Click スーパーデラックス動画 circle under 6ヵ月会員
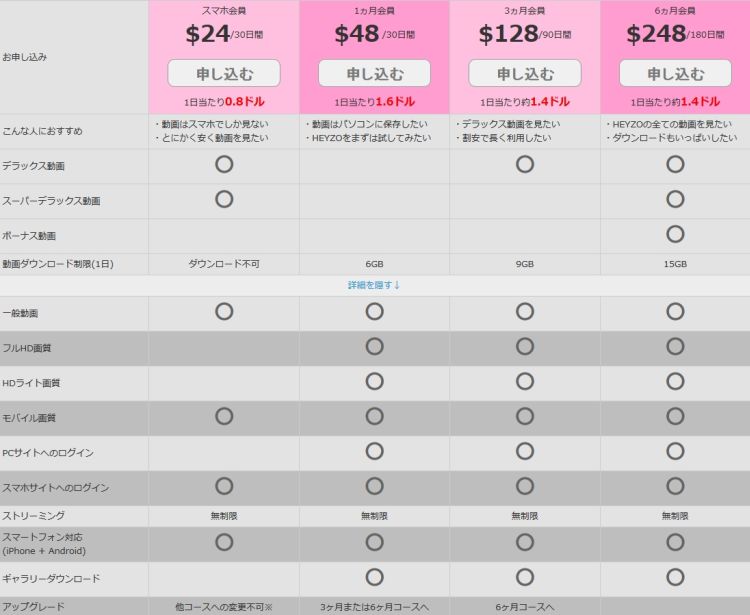This screenshot has width=750, height=615. tap(675, 199)
